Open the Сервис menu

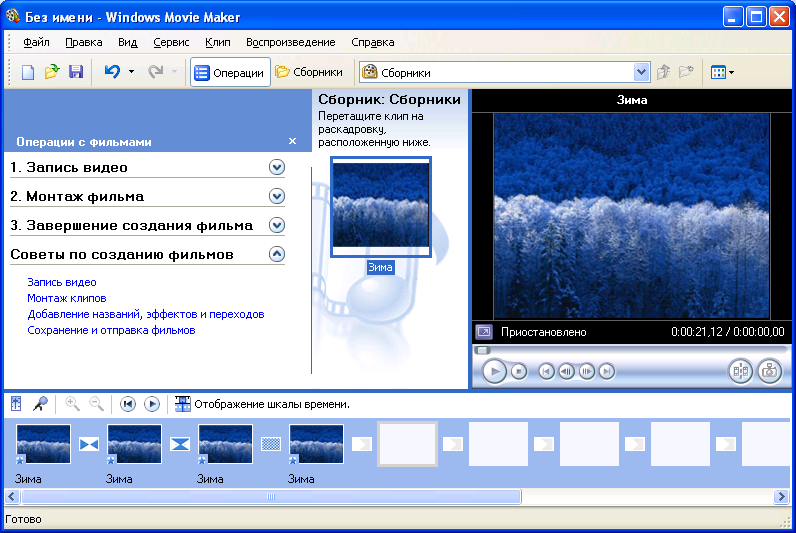click(171, 42)
